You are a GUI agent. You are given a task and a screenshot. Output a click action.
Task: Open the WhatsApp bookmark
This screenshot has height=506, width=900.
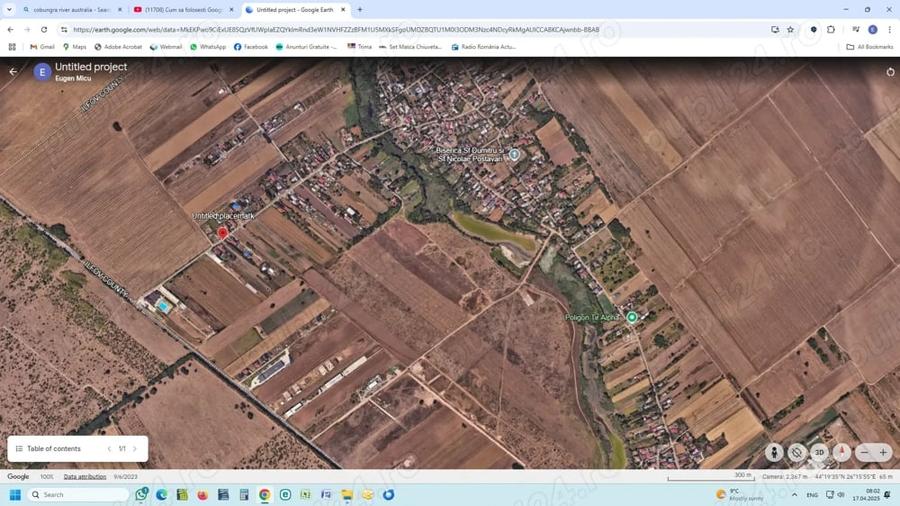pos(208,46)
